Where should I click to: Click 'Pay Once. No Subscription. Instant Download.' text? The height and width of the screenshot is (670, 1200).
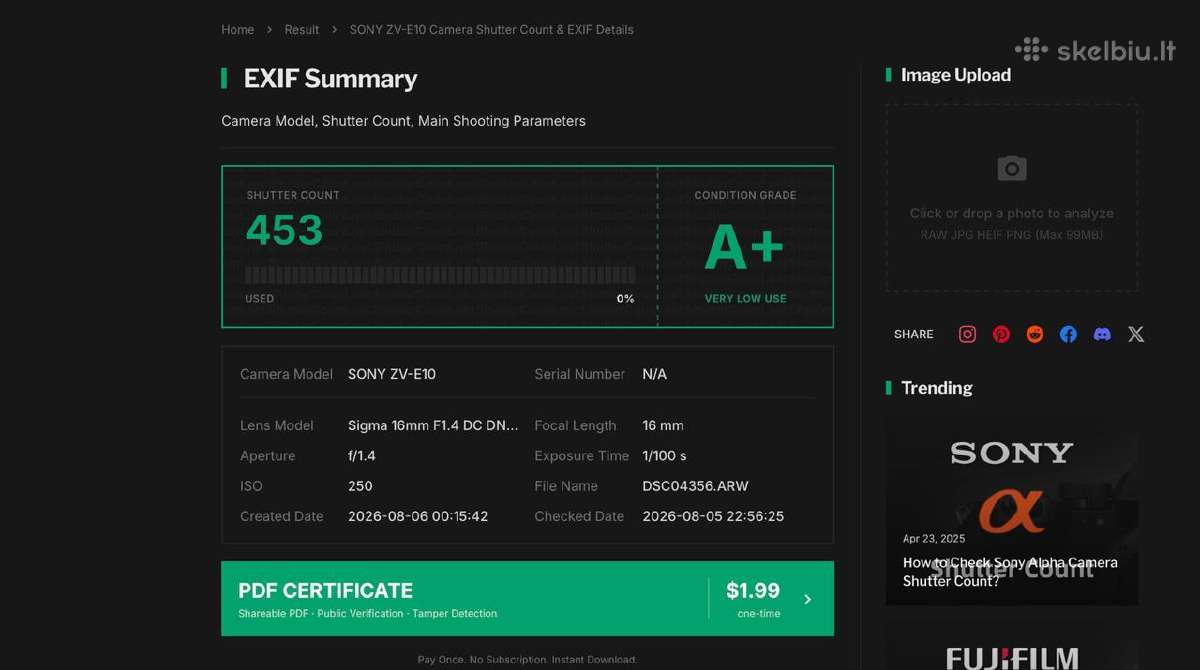coord(527,660)
